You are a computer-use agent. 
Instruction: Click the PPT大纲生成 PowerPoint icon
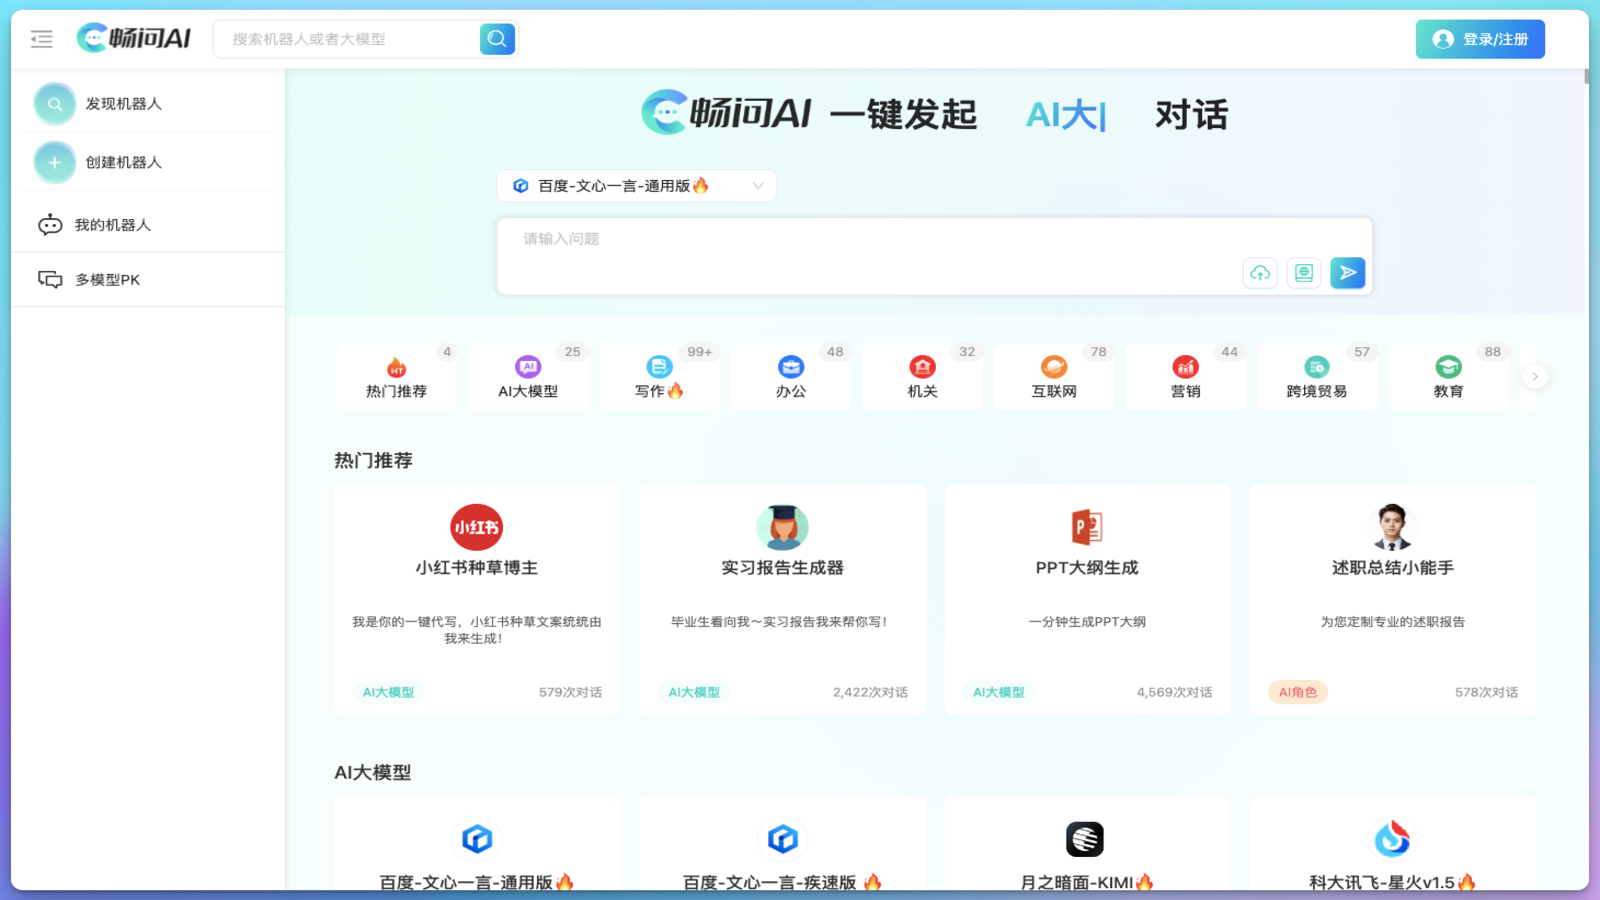pyautogui.click(x=1087, y=527)
